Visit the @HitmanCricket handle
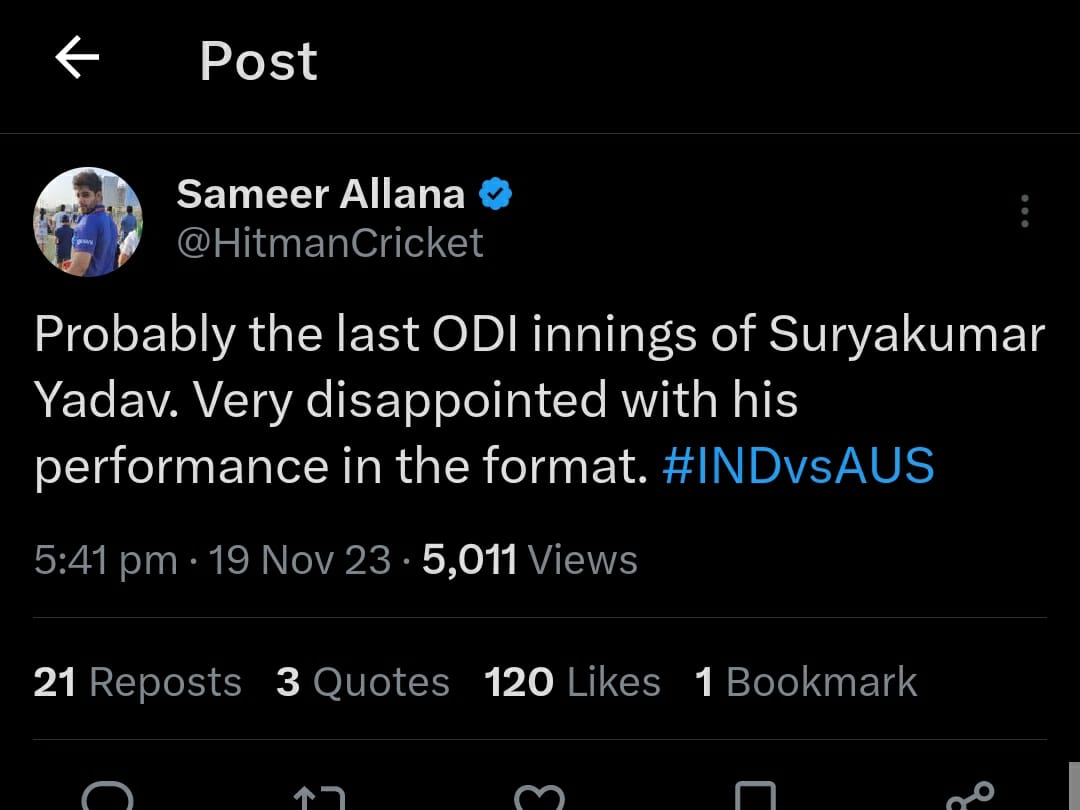1080x810 pixels. coord(330,243)
